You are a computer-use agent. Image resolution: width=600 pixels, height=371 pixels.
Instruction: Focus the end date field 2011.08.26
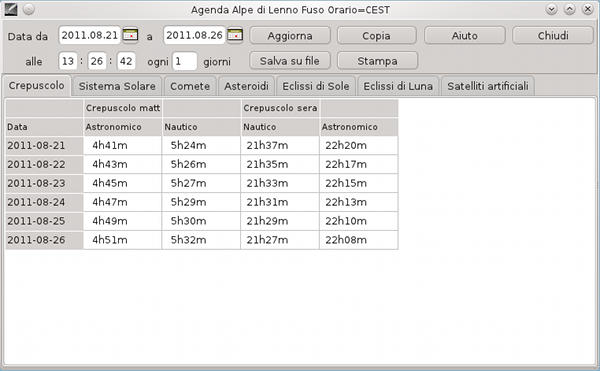(194, 35)
